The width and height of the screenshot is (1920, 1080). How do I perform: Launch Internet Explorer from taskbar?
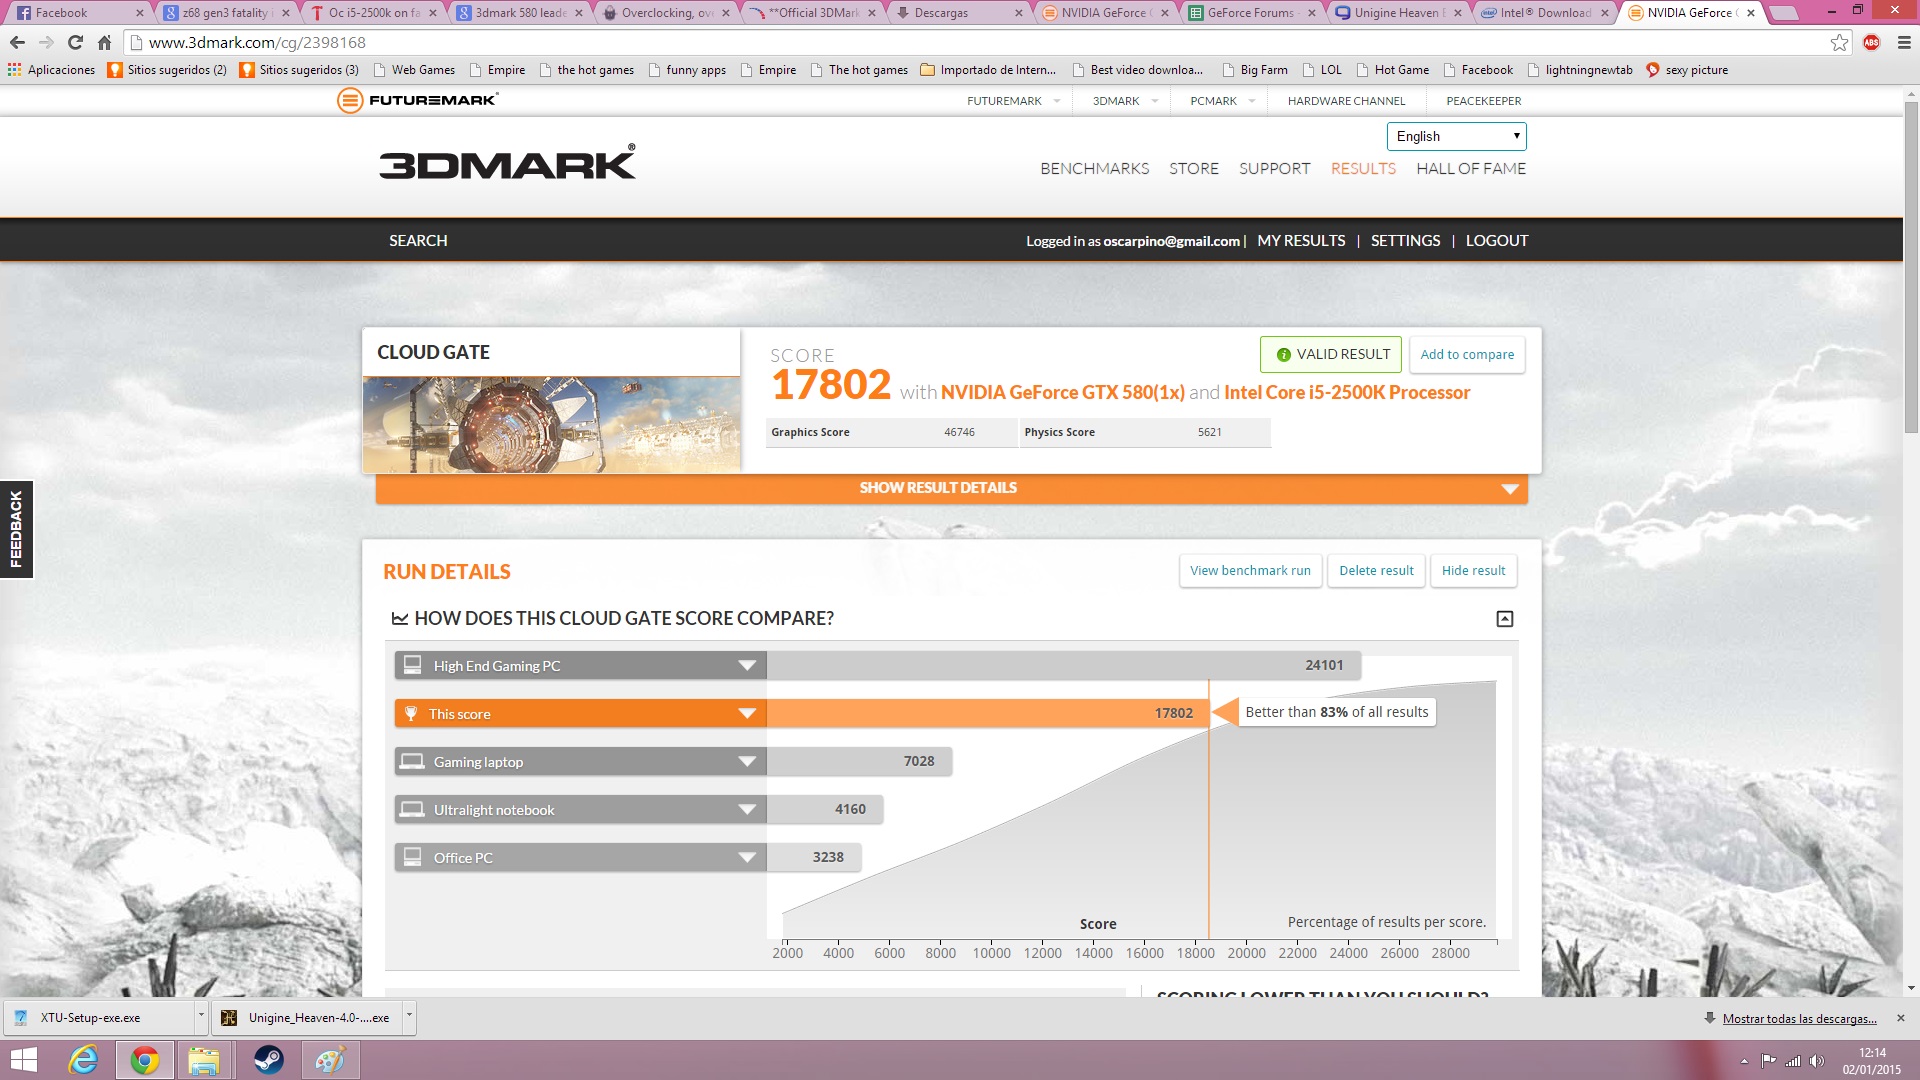tap(83, 1060)
